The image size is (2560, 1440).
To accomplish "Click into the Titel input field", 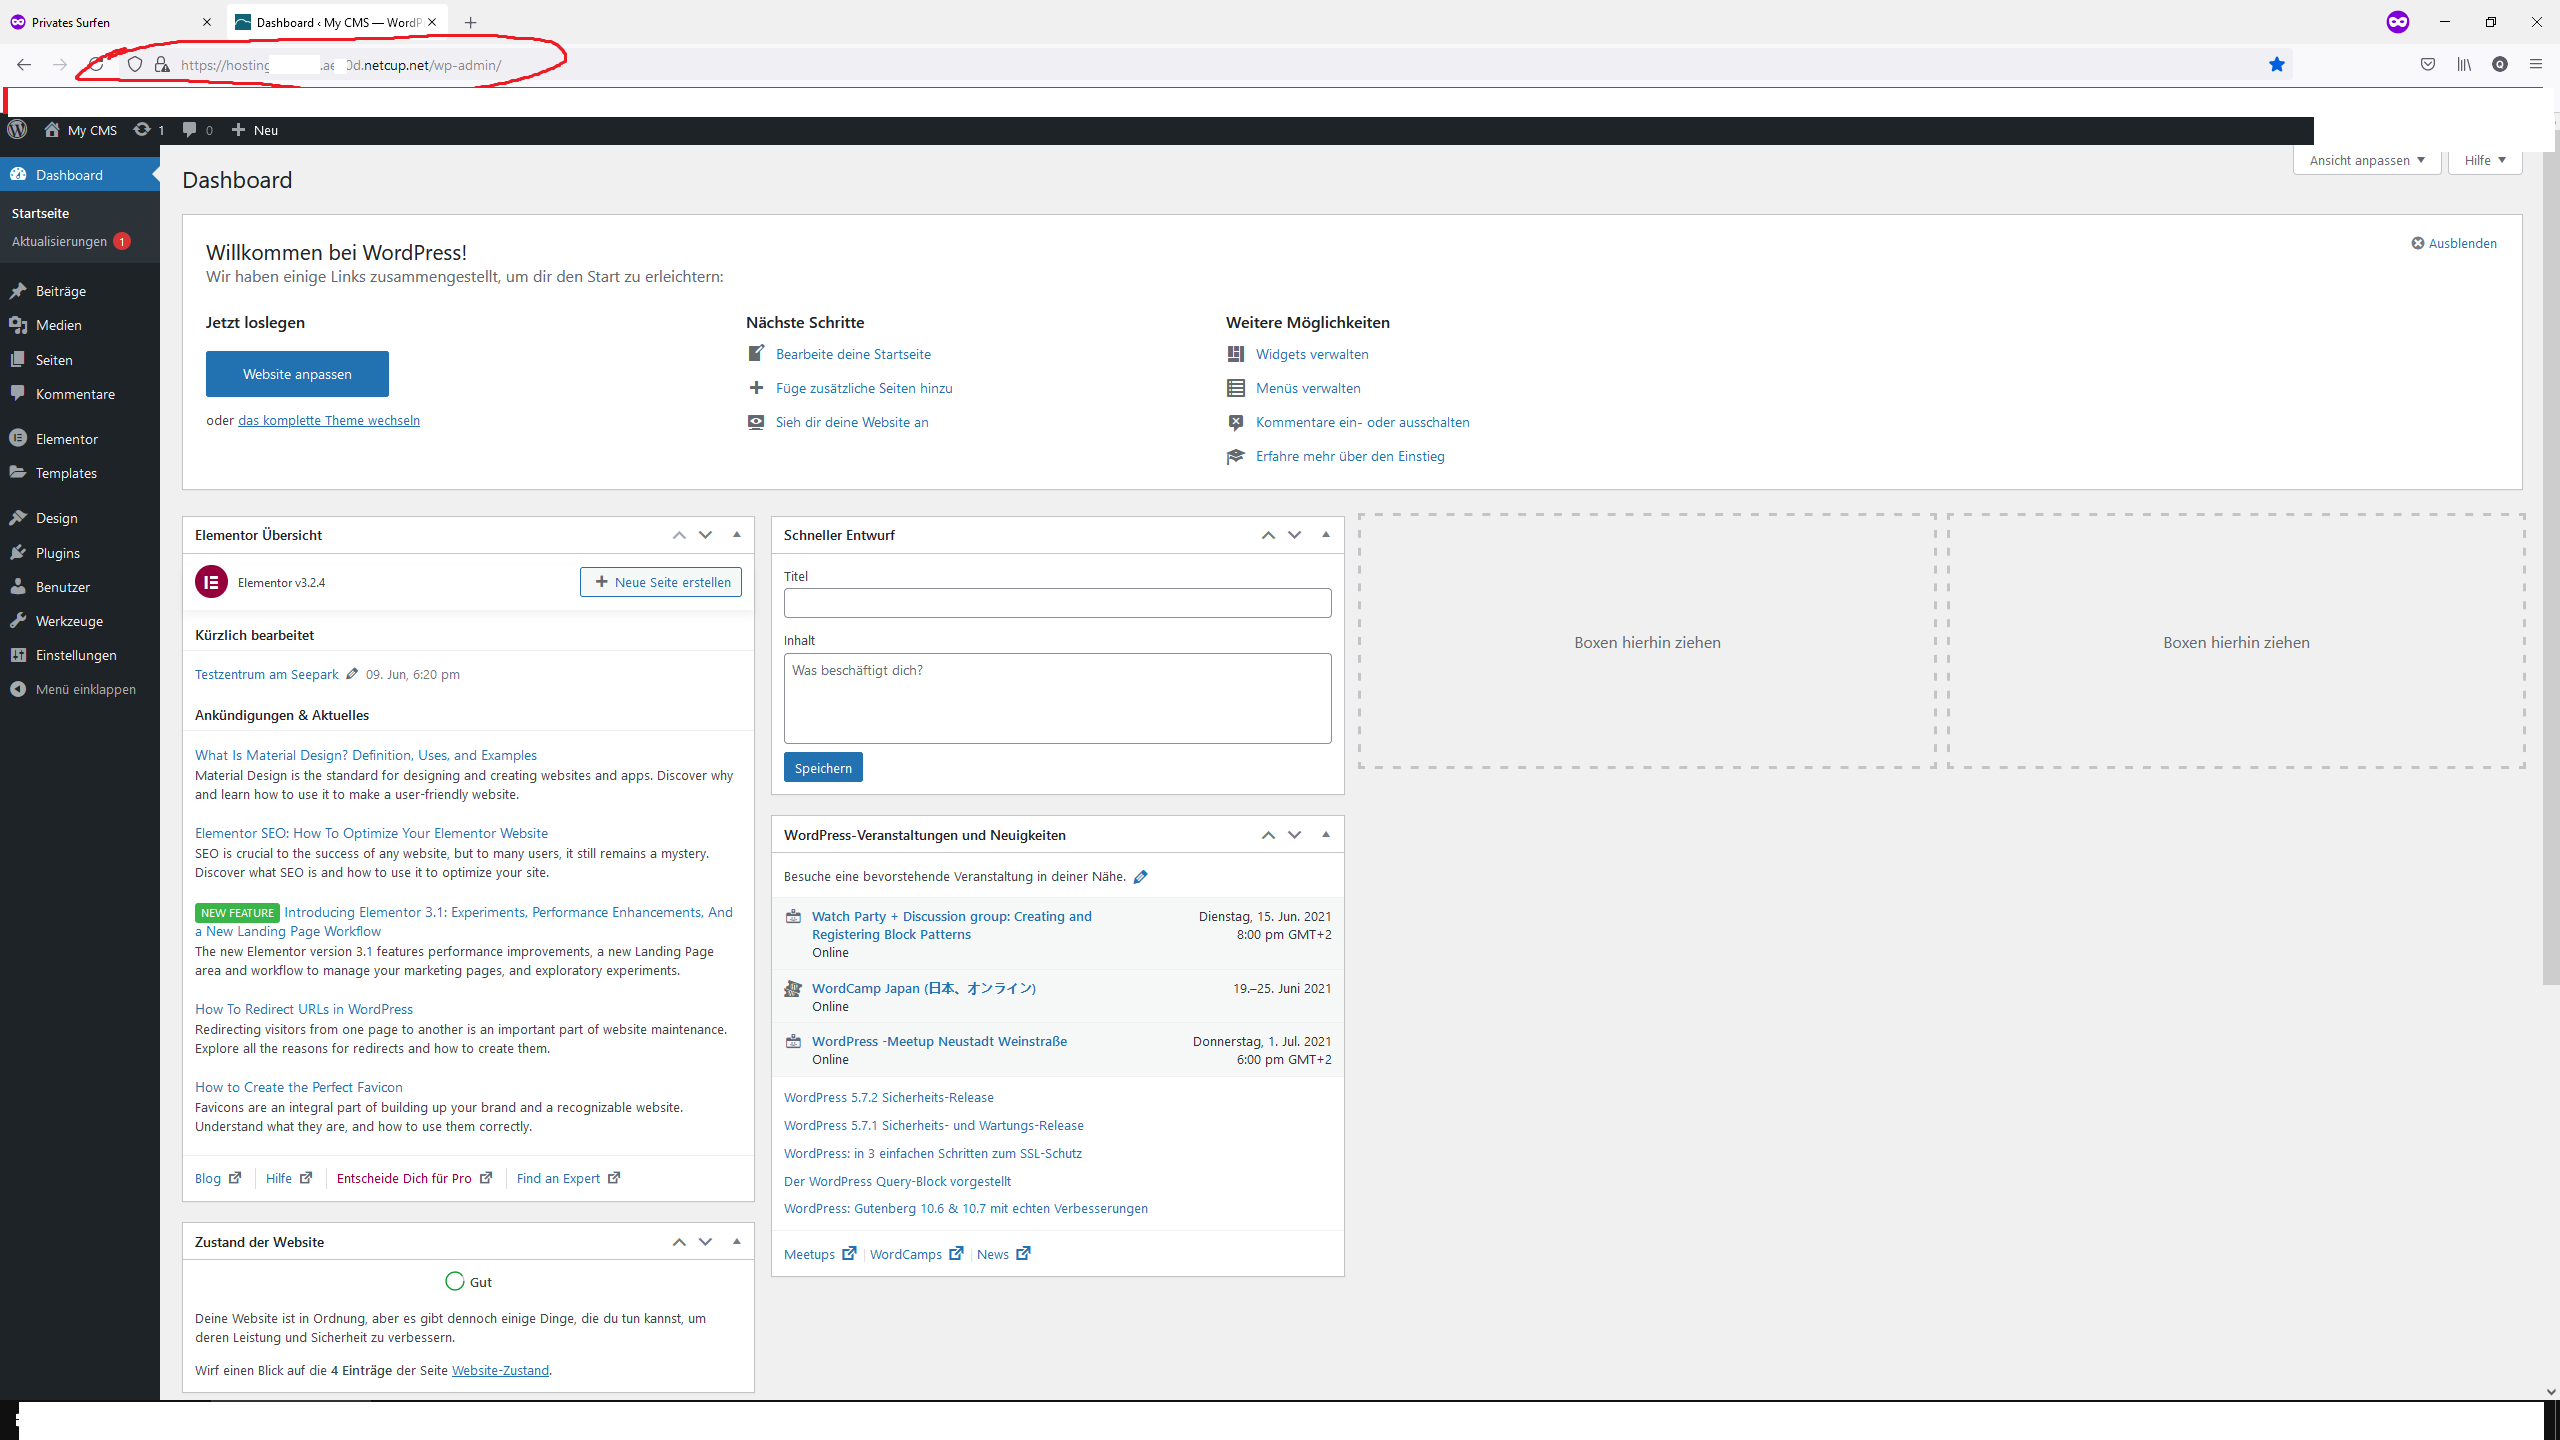I will pyautogui.click(x=1057, y=603).
